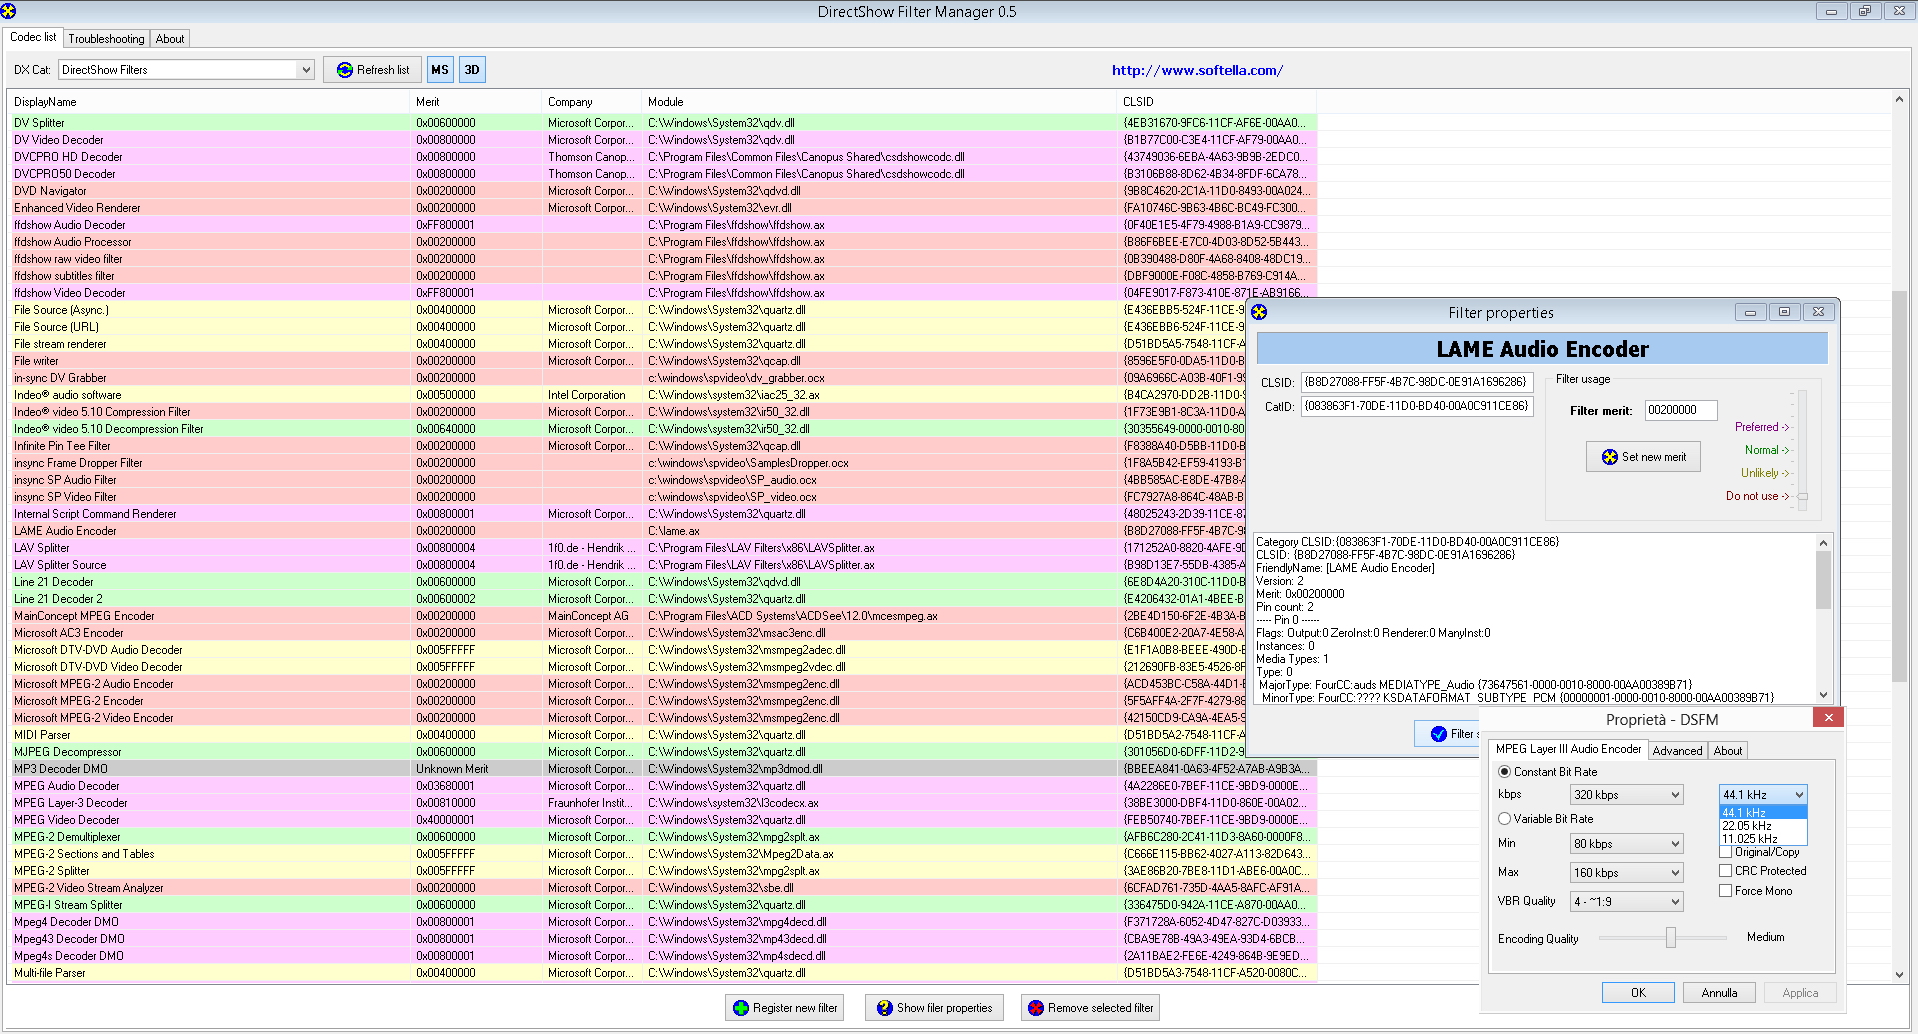Select the Variable Bit Rate option
The image size is (1918, 1034).
coord(1504,819)
